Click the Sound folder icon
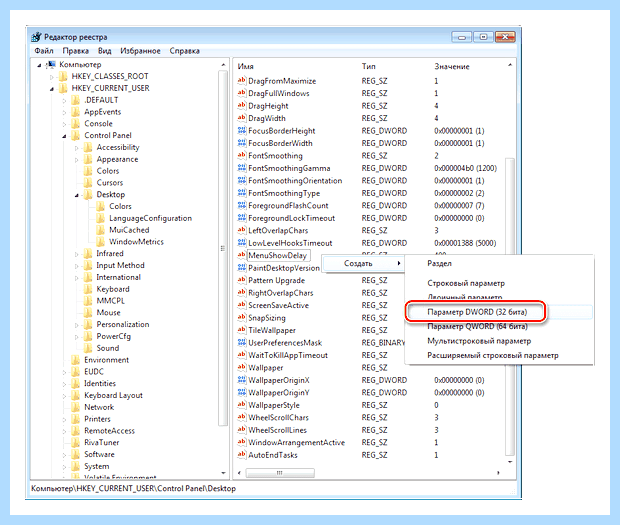This screenshot has width=620, height=525. (88, 348)
